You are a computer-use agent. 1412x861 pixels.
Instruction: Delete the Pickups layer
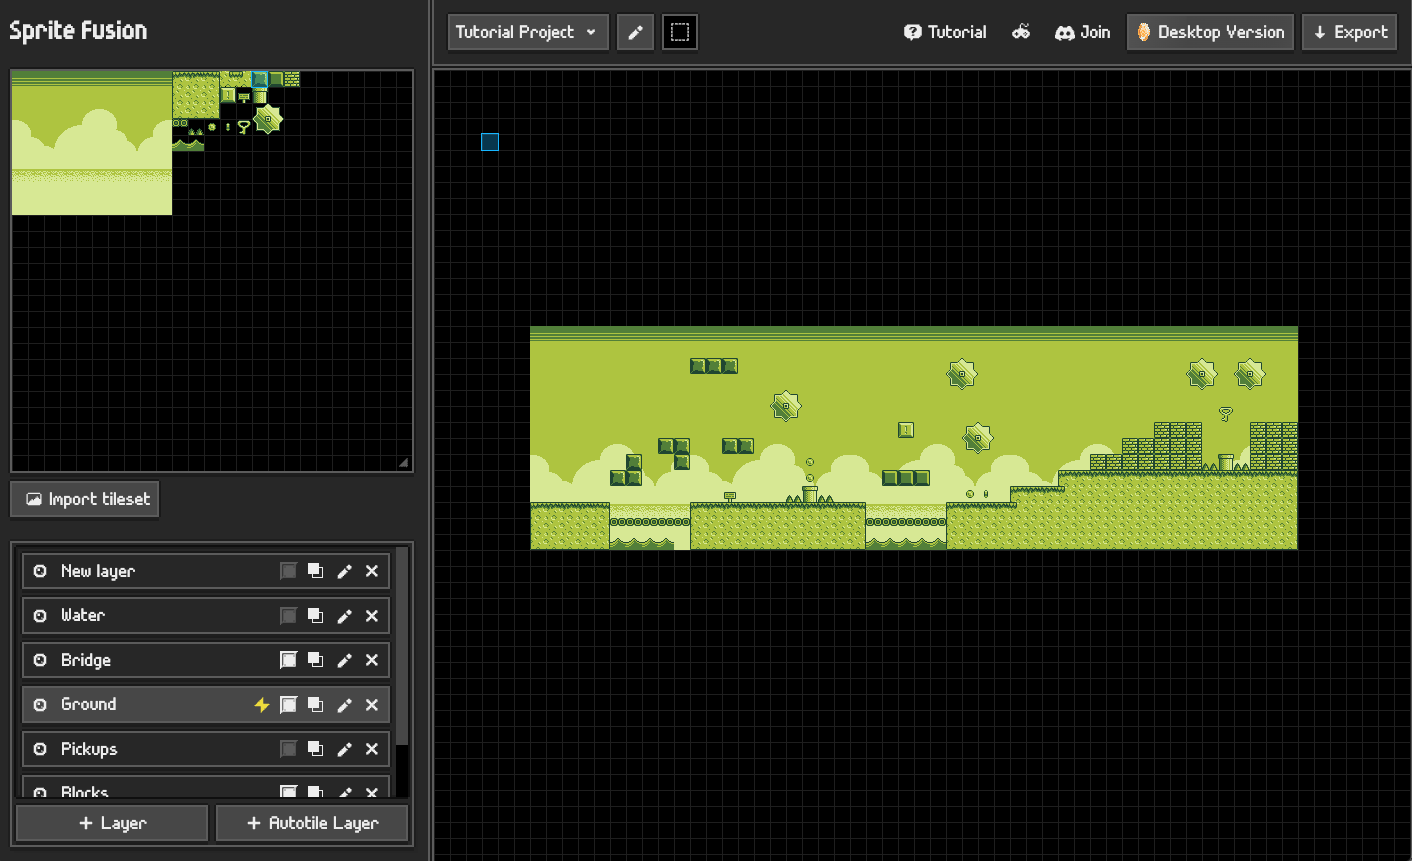(x=371, y=749)
